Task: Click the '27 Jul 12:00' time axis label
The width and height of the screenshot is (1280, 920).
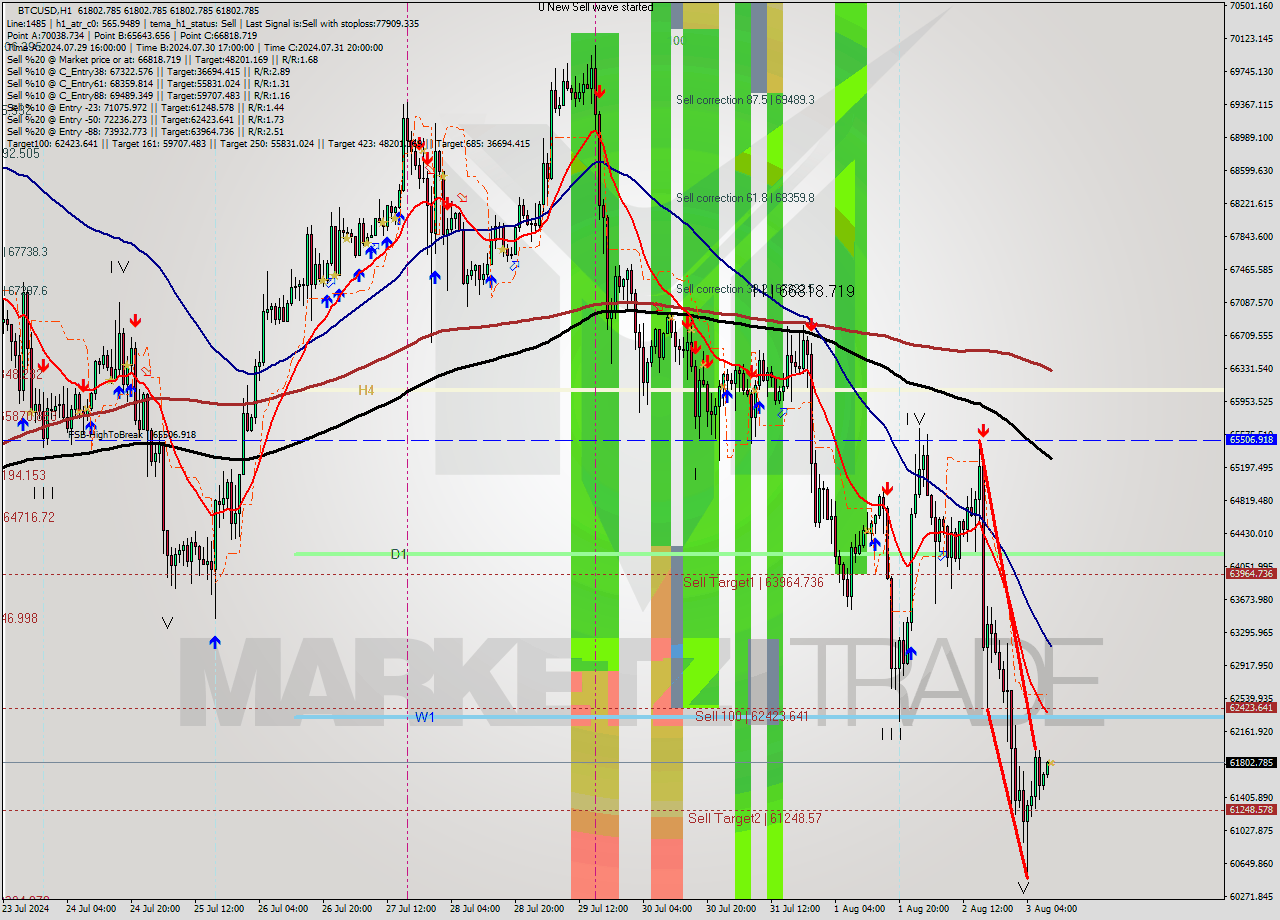Action: pyautogui.click(x=411, y=909)
